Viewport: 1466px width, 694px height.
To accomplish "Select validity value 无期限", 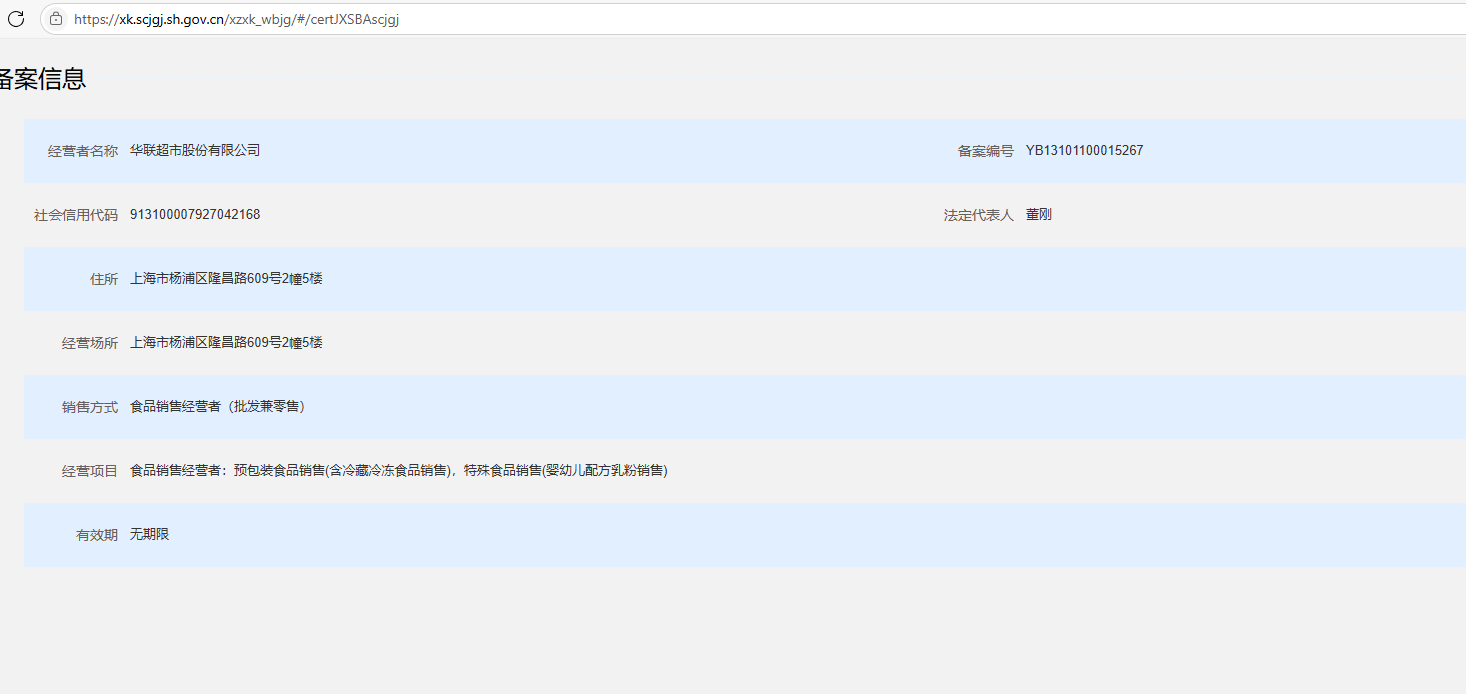I will pyautogui.click(x=150, y=534).
